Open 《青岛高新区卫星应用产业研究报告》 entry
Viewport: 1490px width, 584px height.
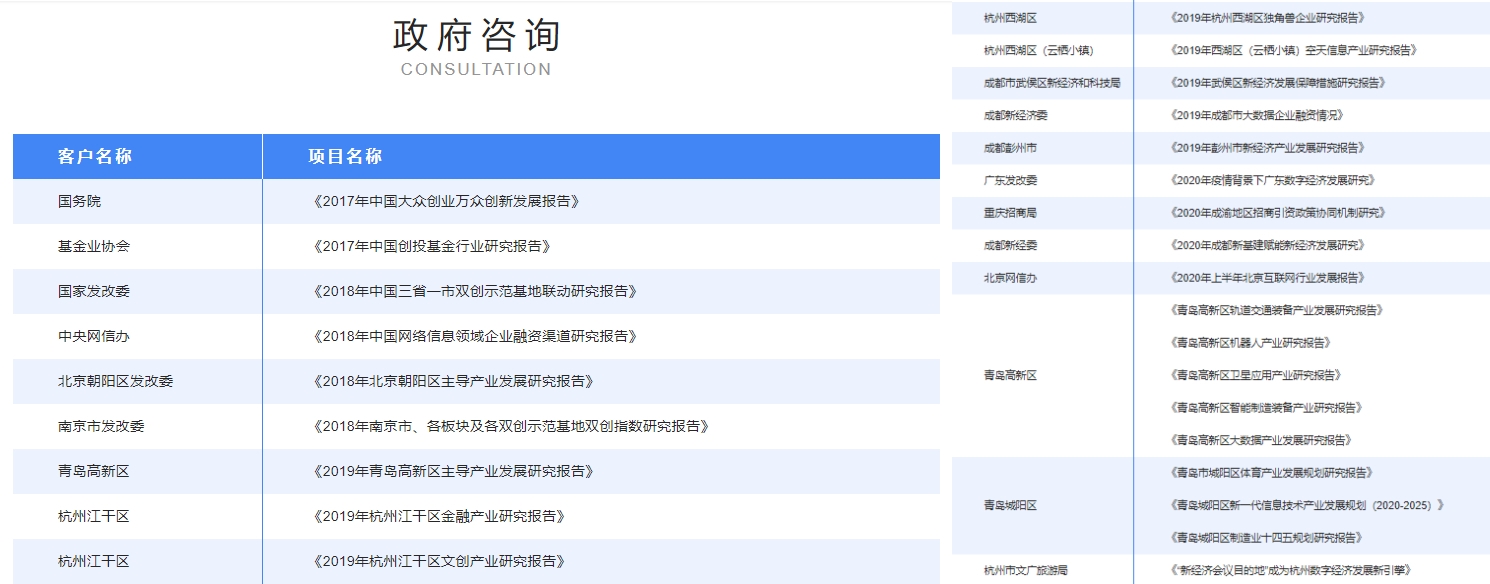tap(1256, 375)
